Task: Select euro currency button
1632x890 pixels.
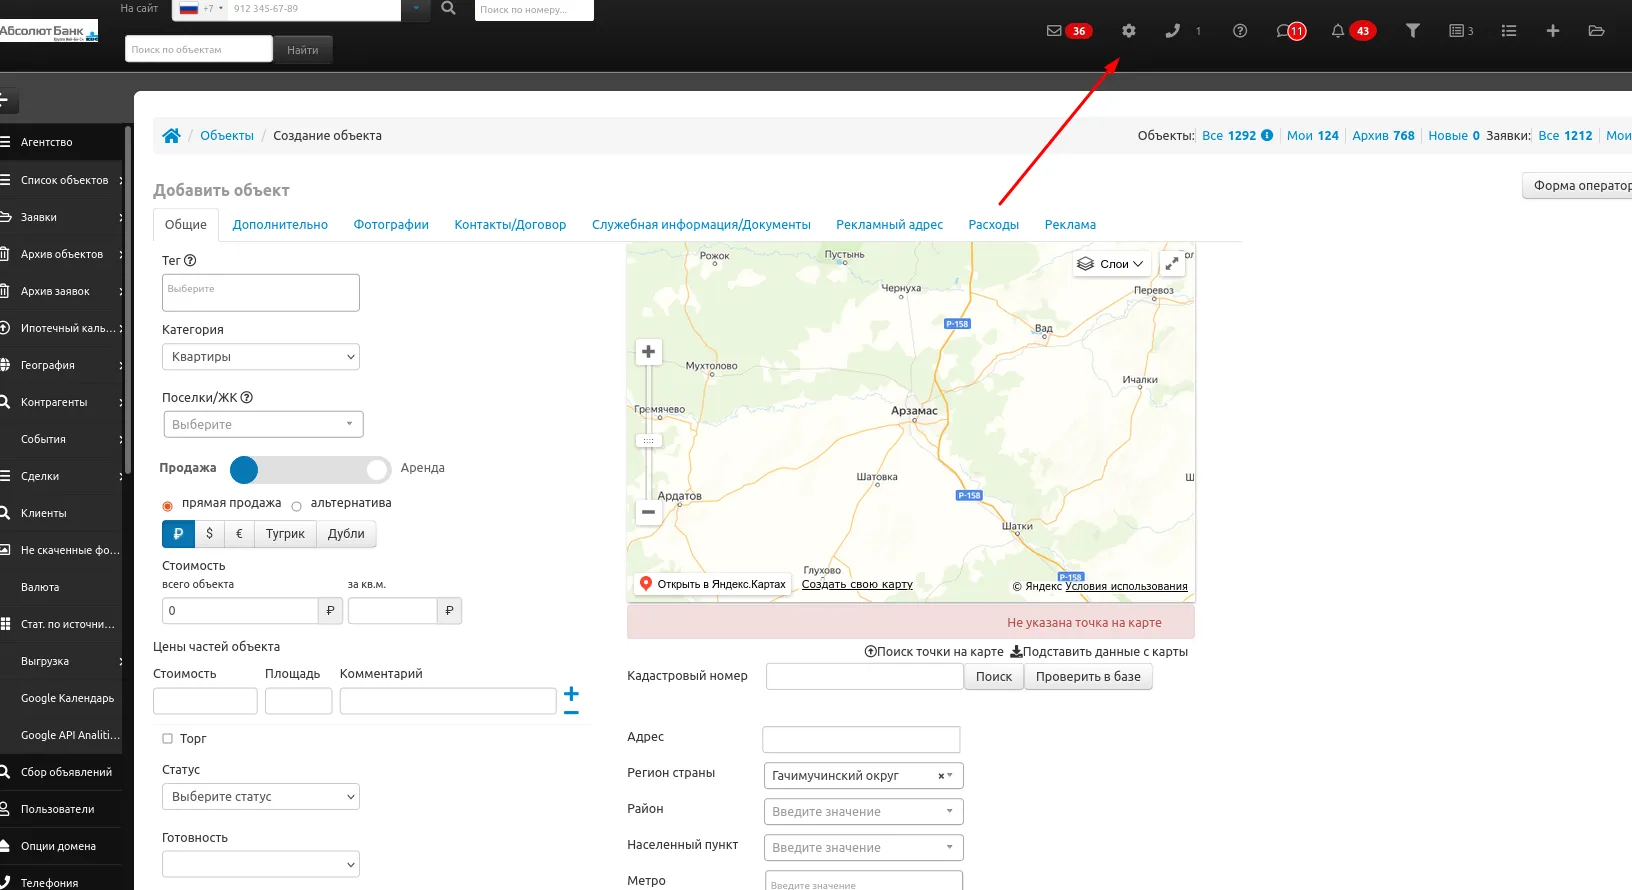Action: [x=239, y=534]
